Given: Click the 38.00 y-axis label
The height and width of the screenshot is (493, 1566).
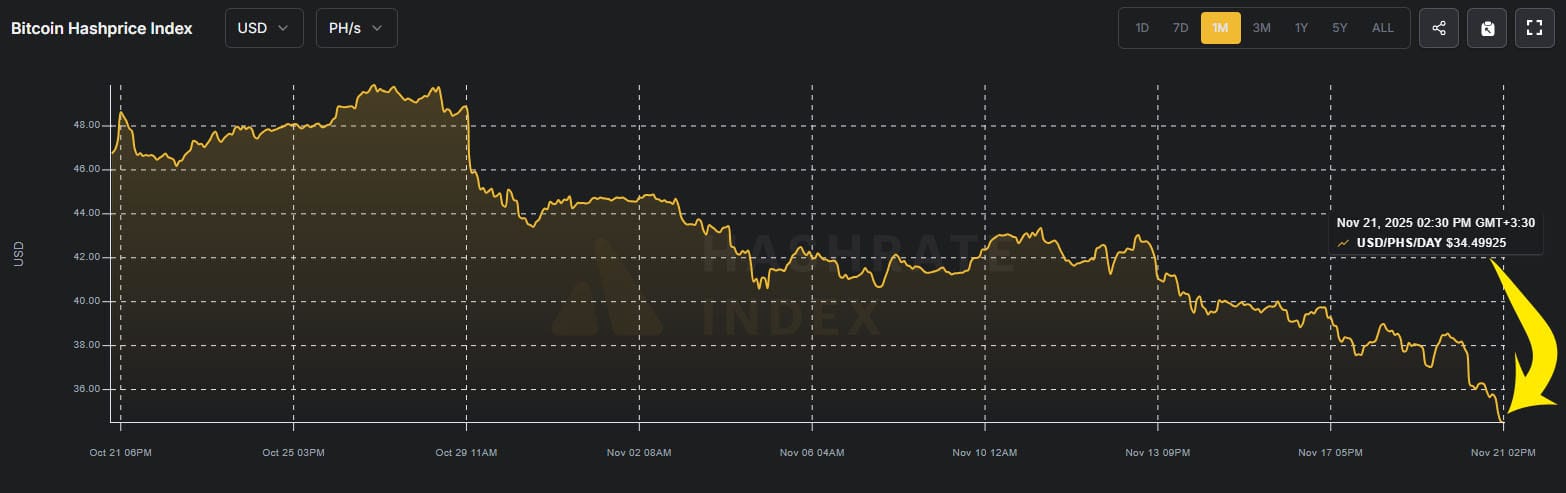Looking at the screenshot, I should pyautogui.click(x=87, y=345).
